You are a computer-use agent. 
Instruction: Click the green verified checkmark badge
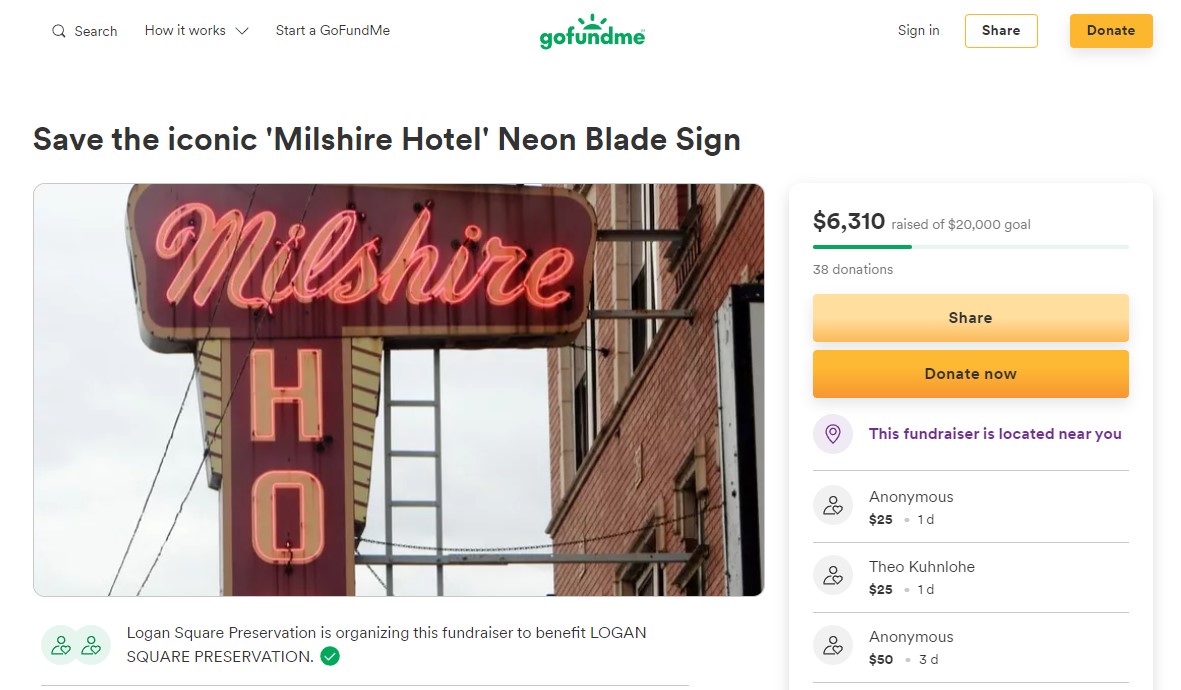[x=330, y=657]
